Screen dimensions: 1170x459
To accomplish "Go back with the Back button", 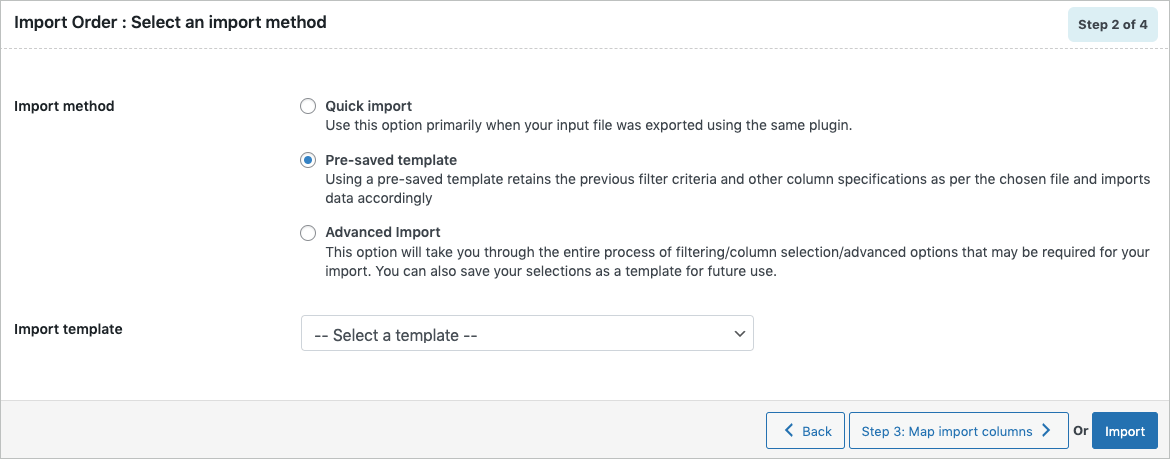I will coord(806,431).
